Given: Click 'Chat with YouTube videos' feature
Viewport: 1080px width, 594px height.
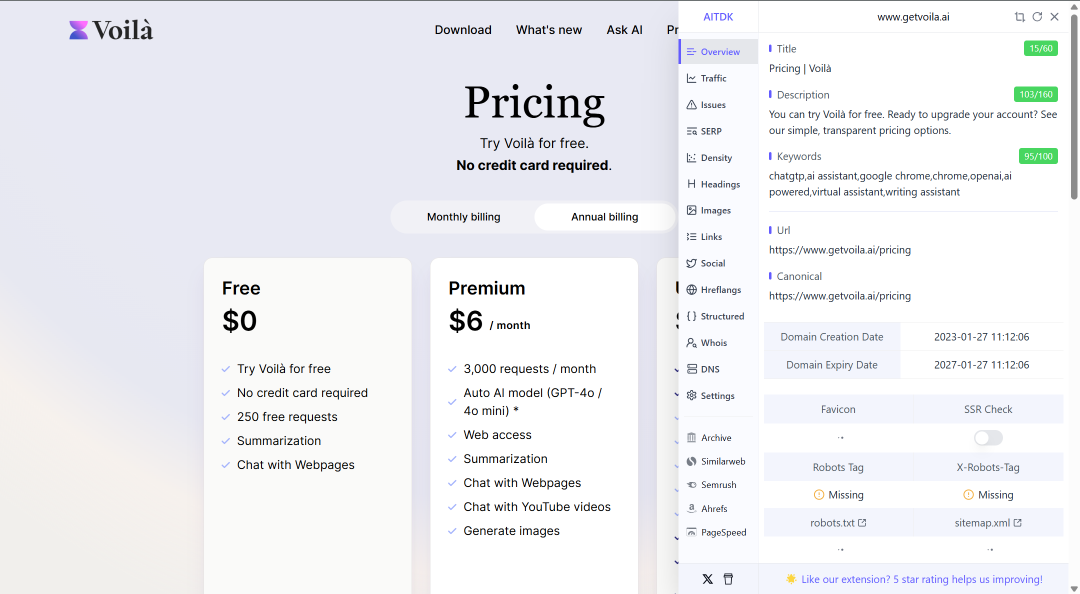Looking at the screenshot, I should tap(537, 506).
